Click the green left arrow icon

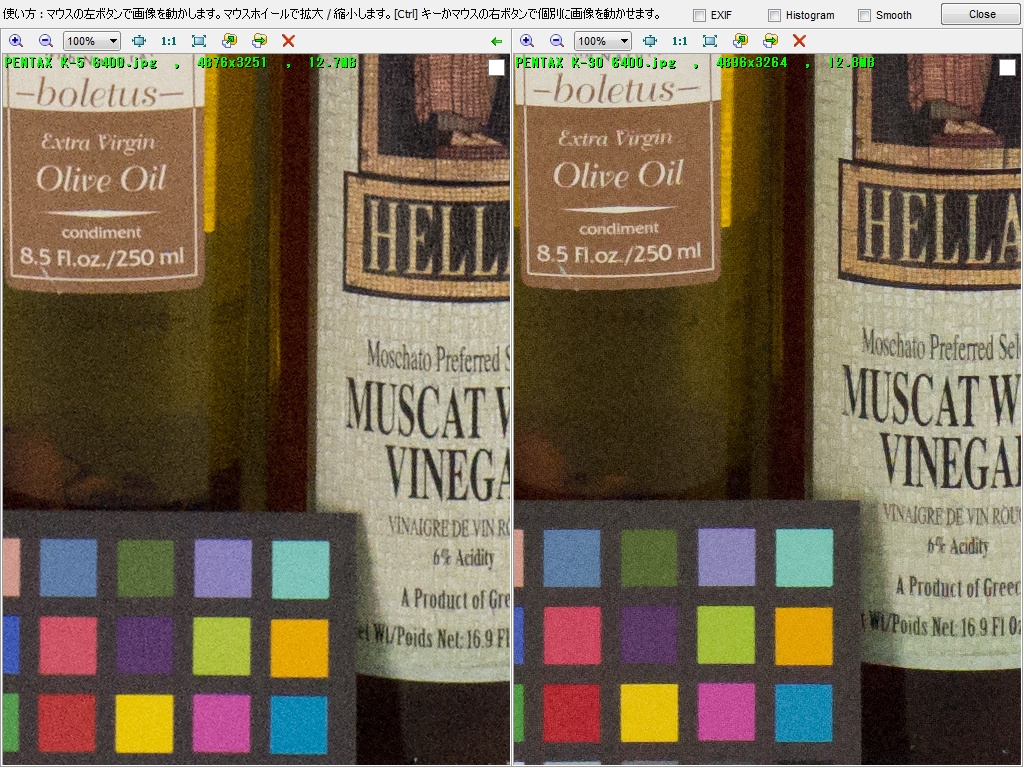(496, 42)
